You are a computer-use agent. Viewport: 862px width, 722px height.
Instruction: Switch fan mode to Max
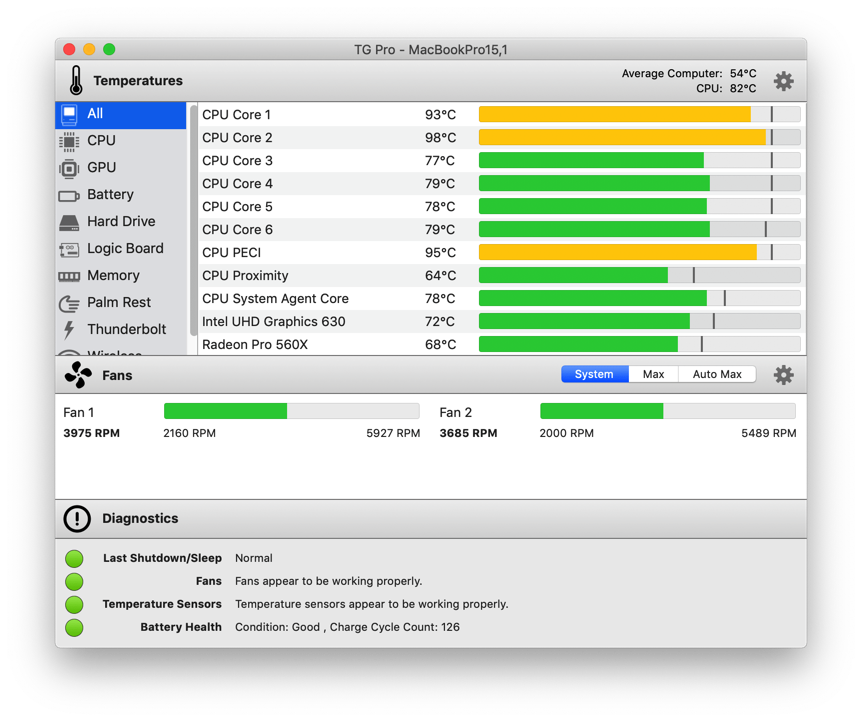652,374
